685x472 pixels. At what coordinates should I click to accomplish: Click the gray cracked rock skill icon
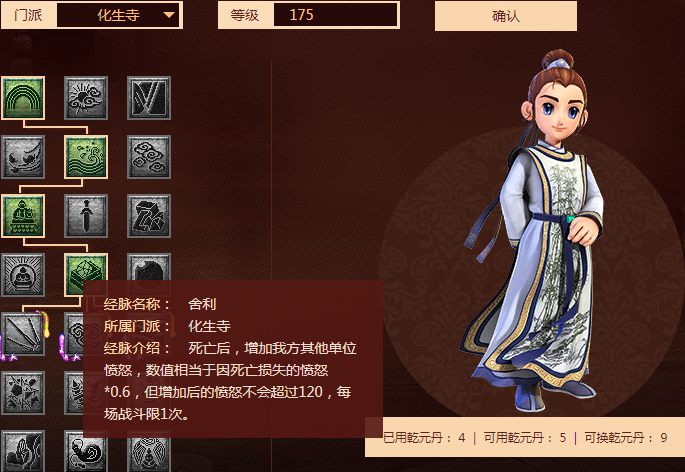click(149, 216)
